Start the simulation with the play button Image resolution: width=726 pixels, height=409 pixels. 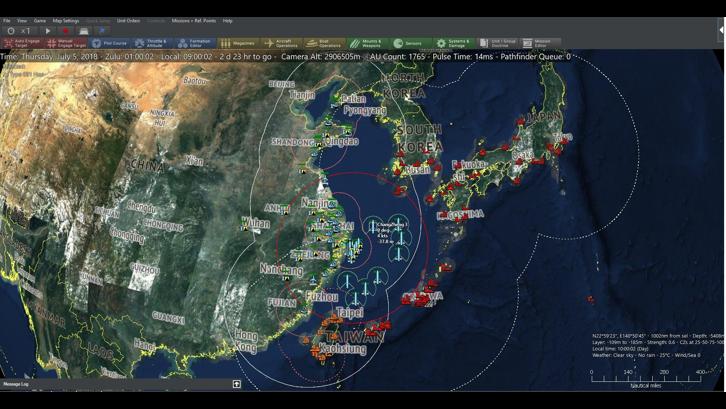(48, 31)
